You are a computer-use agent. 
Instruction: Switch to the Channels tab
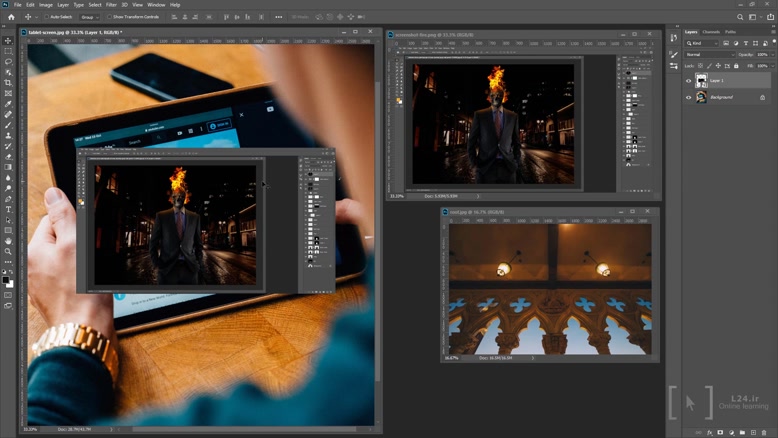(711, 32)
